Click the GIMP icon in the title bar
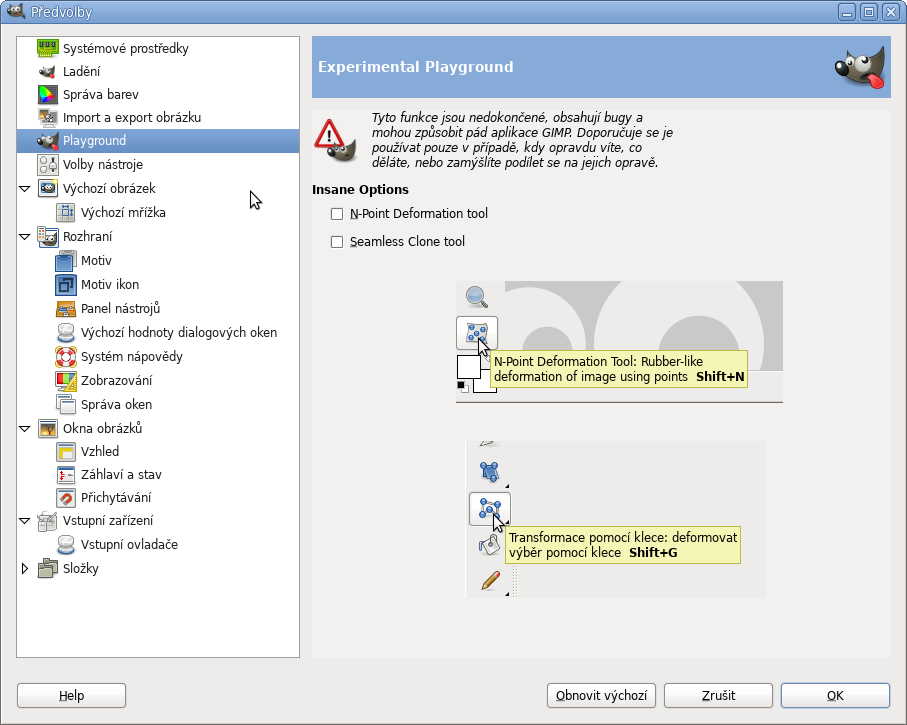 [x=16, y=11]
